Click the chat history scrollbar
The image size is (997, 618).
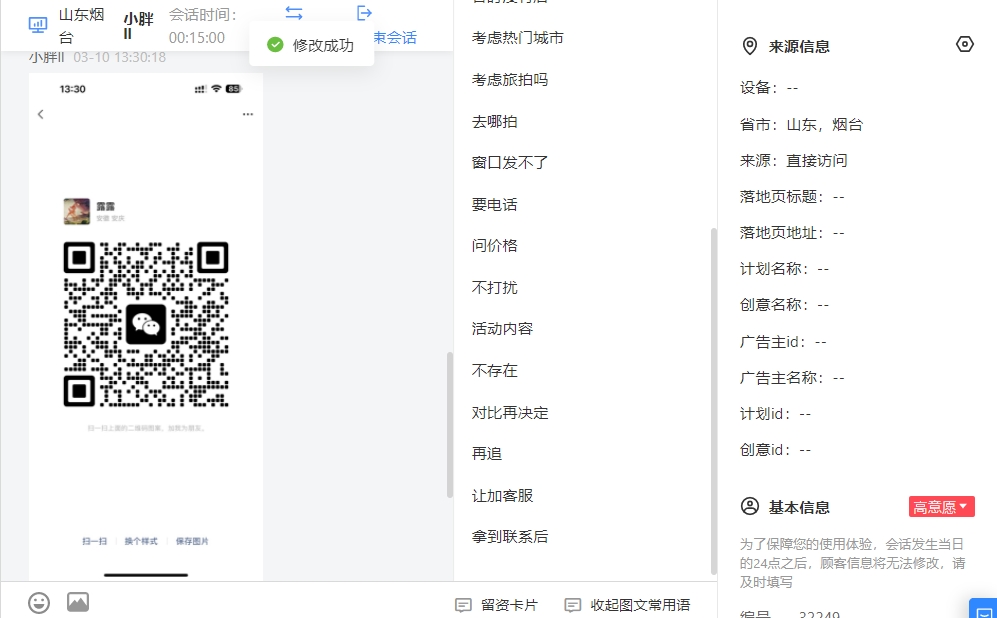(x=450, y=425)
